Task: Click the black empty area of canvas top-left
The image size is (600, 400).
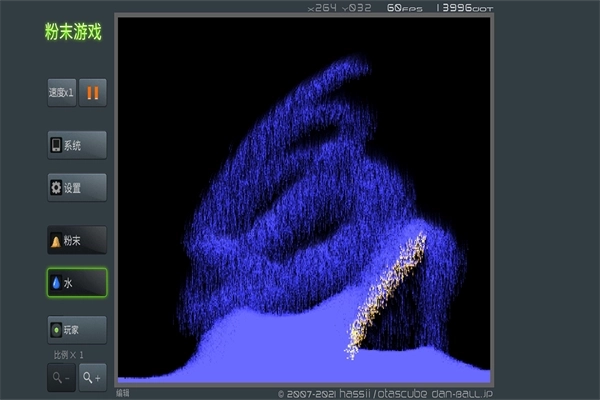Action: [x=160, y=60]
